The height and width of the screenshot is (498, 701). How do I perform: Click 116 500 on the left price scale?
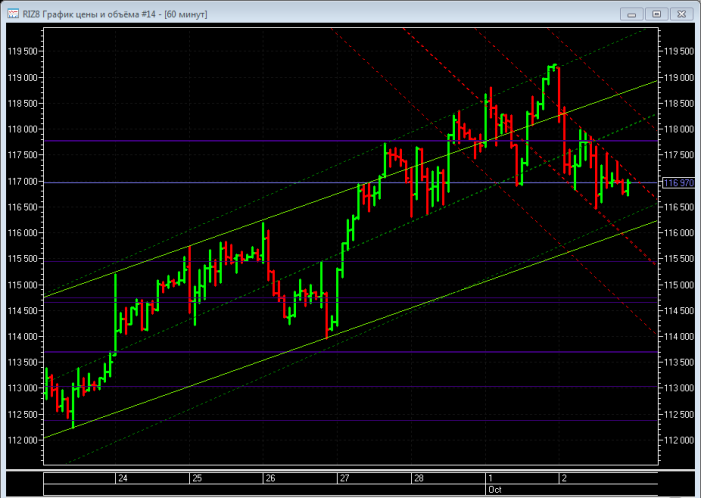click(23, 207)
